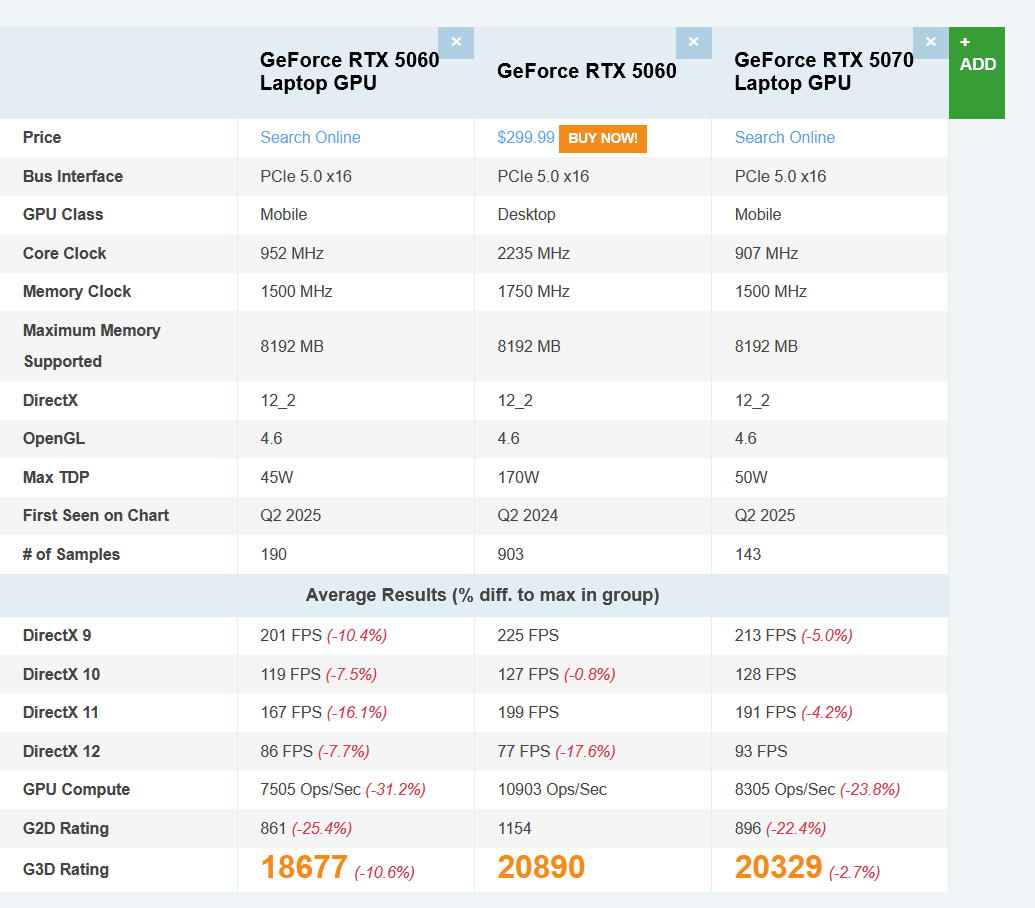Click the GeForce RTX 5070 Laptop GPU heading
The width and height of the screenshot is (1035, 908).
pos(823,71)
